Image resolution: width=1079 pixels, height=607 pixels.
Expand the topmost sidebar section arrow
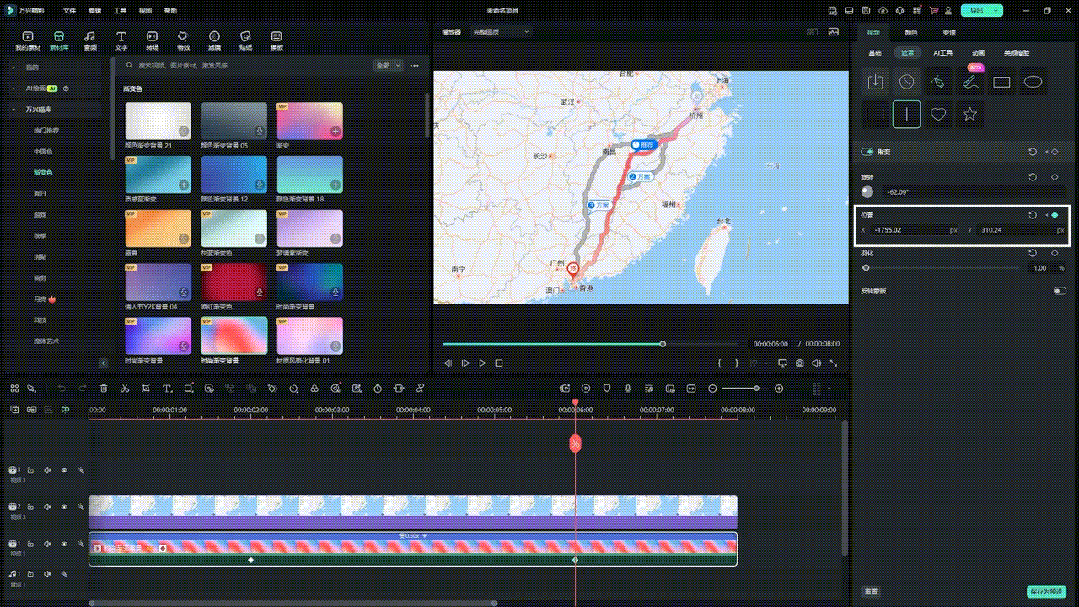pyautogui.click(x=14, y=67)
